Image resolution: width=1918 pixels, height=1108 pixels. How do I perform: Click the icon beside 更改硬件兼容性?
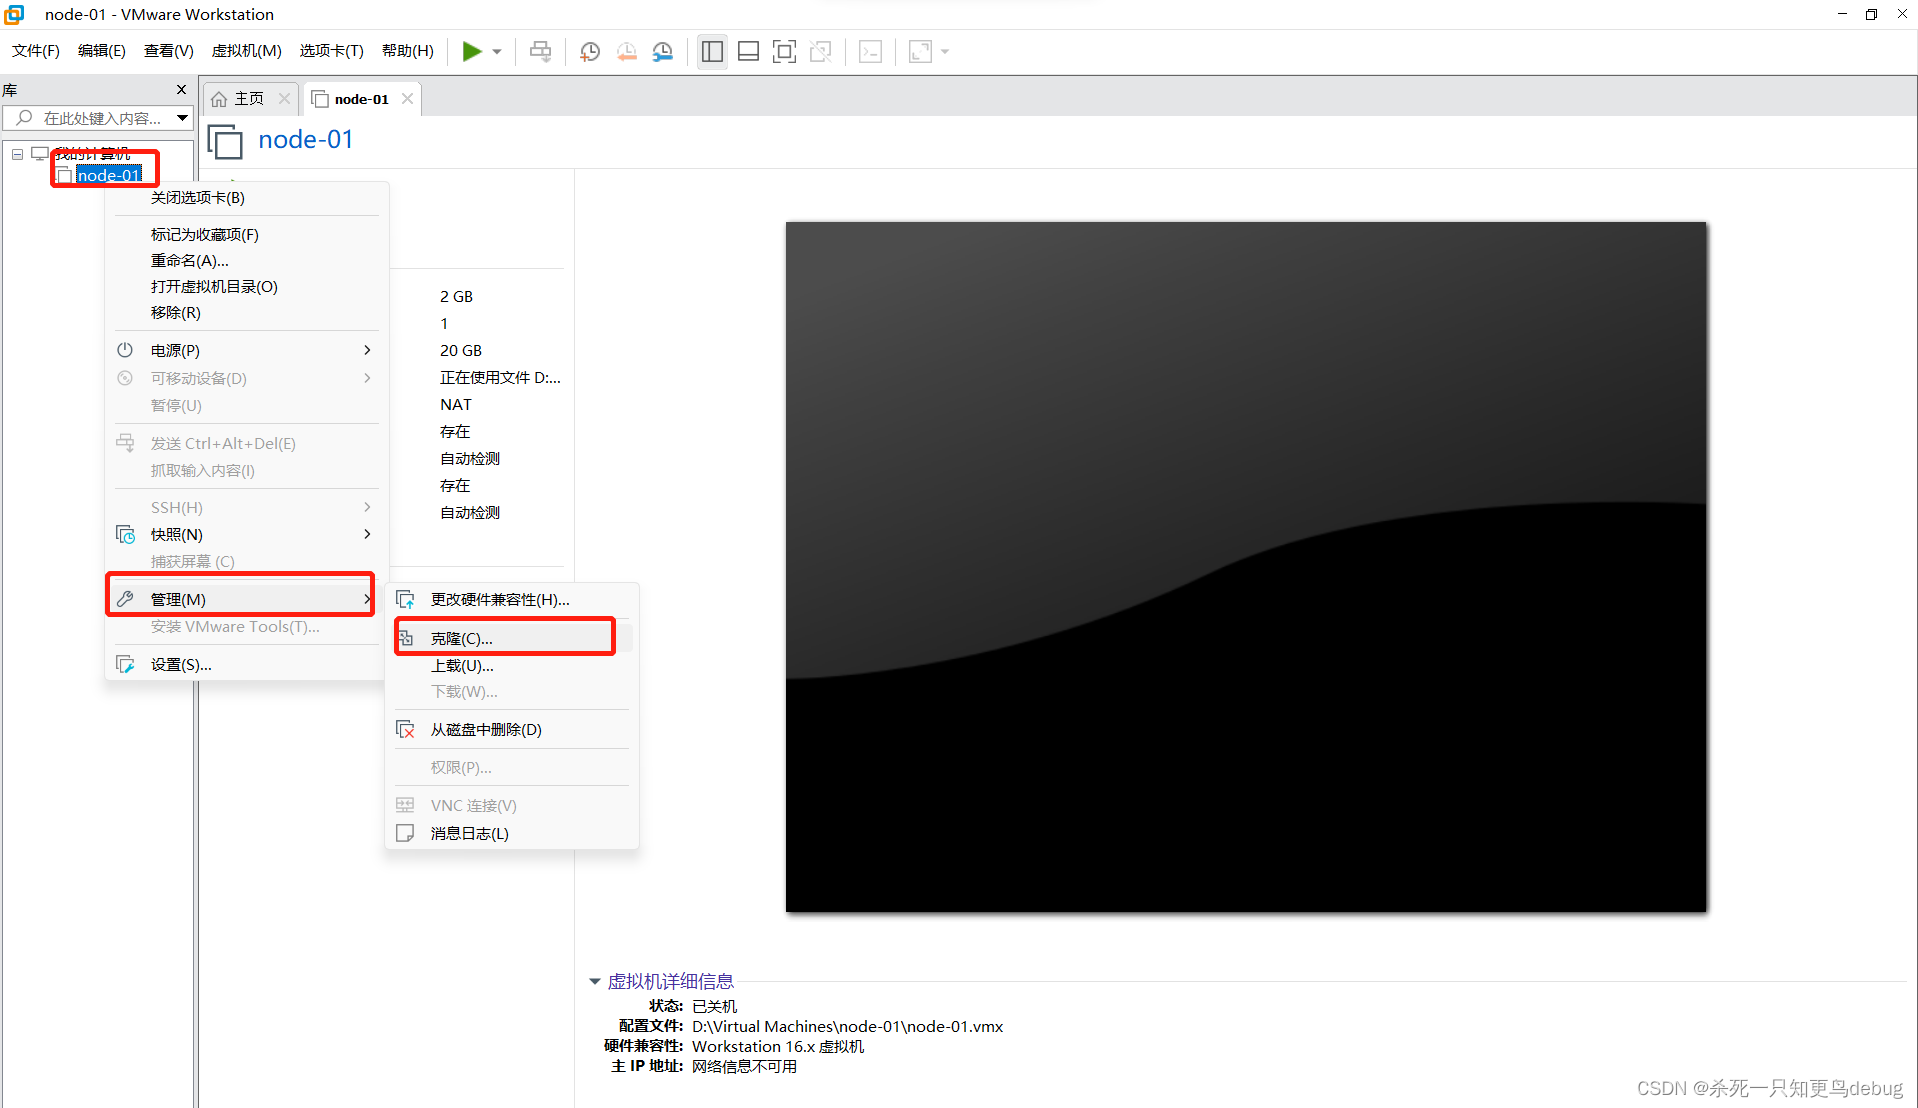tap(405, 599)
